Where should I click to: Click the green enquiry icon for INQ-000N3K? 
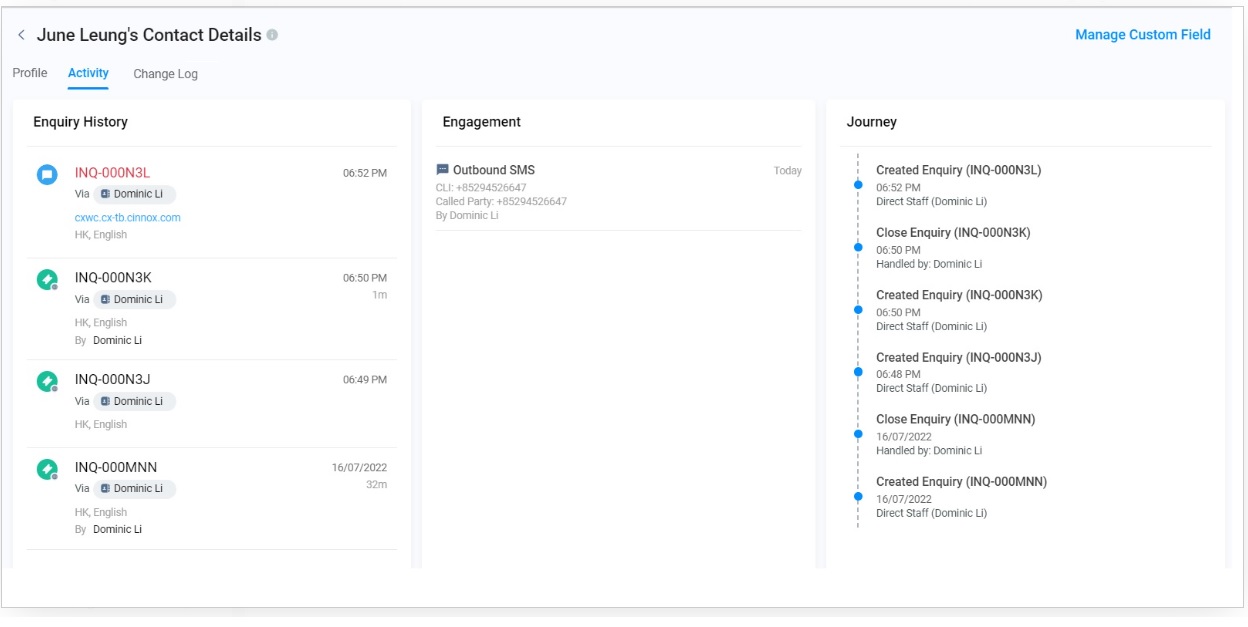(x=47, y=280)
